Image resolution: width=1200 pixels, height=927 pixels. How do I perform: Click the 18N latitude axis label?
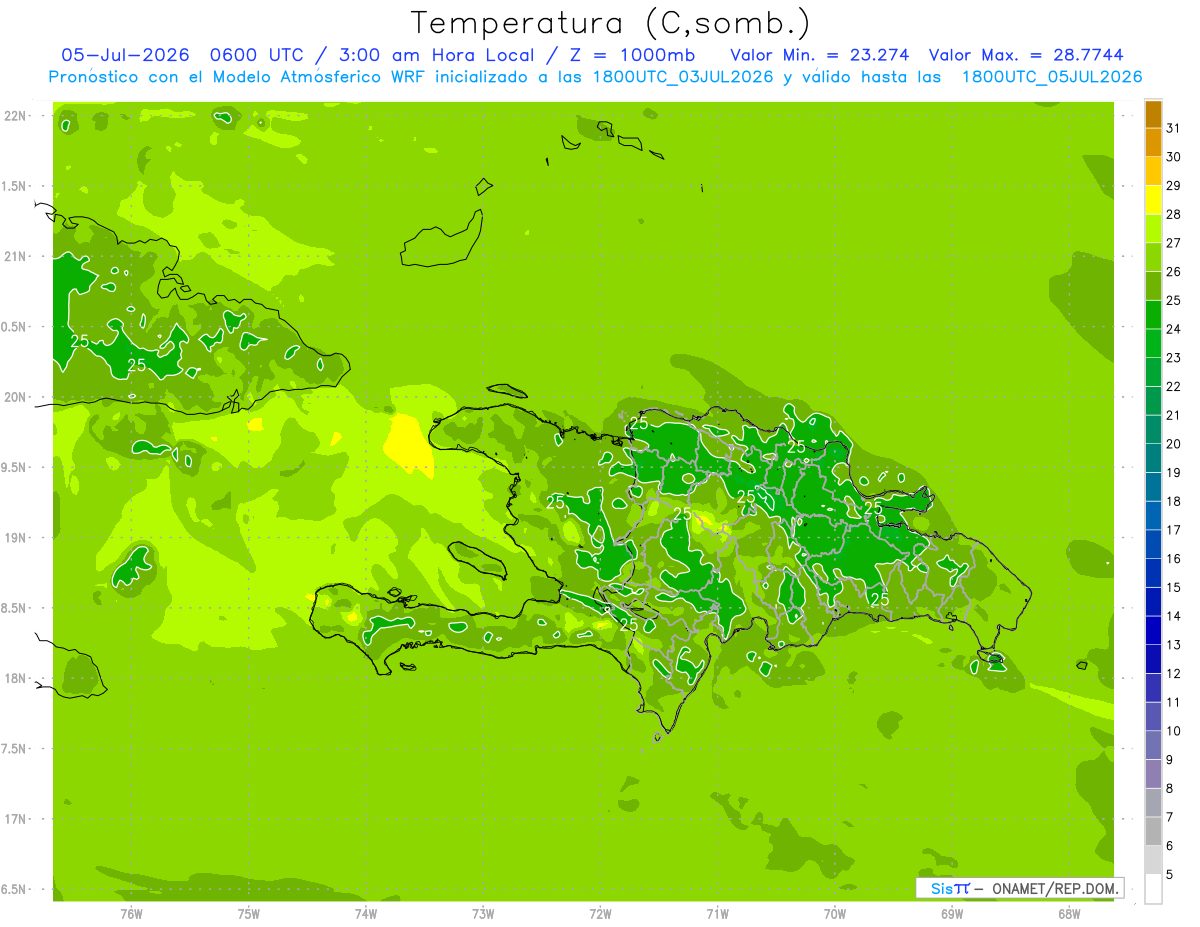click(x=17, y=678)
